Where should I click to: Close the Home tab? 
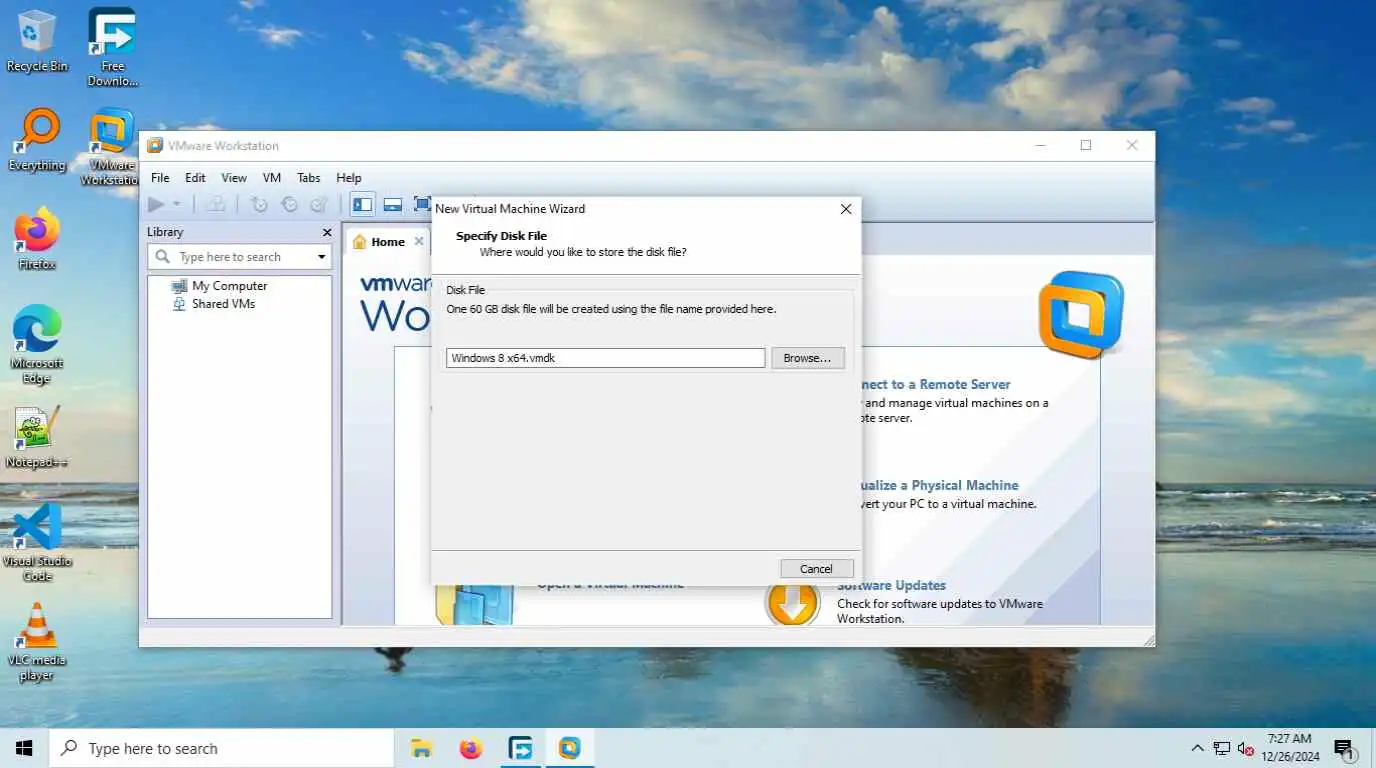(419, 241)
